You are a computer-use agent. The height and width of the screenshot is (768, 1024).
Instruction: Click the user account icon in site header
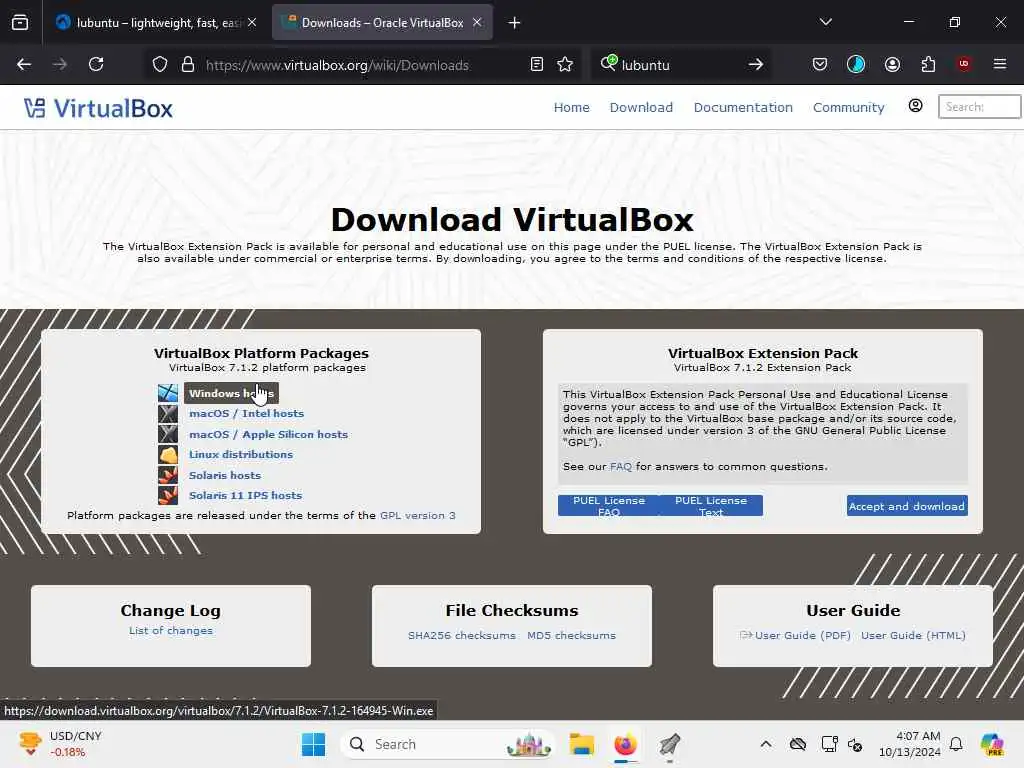[x=916, y=106]
